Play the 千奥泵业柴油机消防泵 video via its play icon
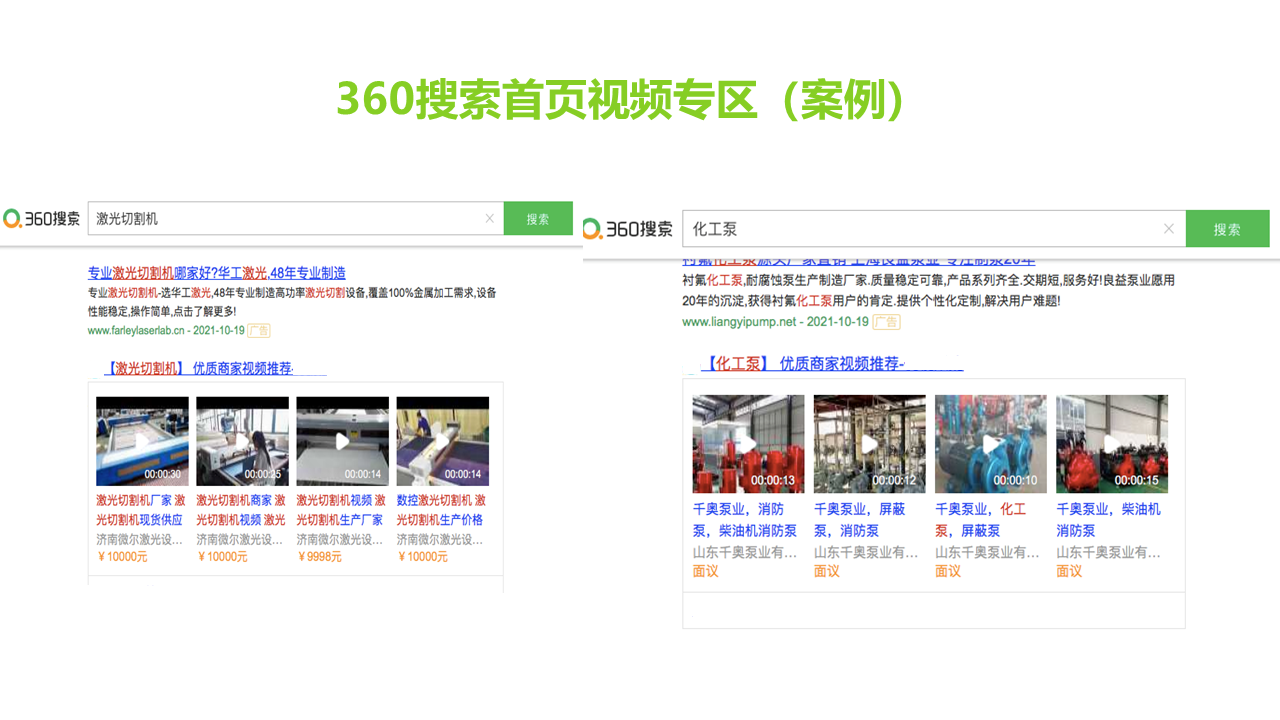Viewport: 1280px width, 720px height. click(x=1112, y=443)
